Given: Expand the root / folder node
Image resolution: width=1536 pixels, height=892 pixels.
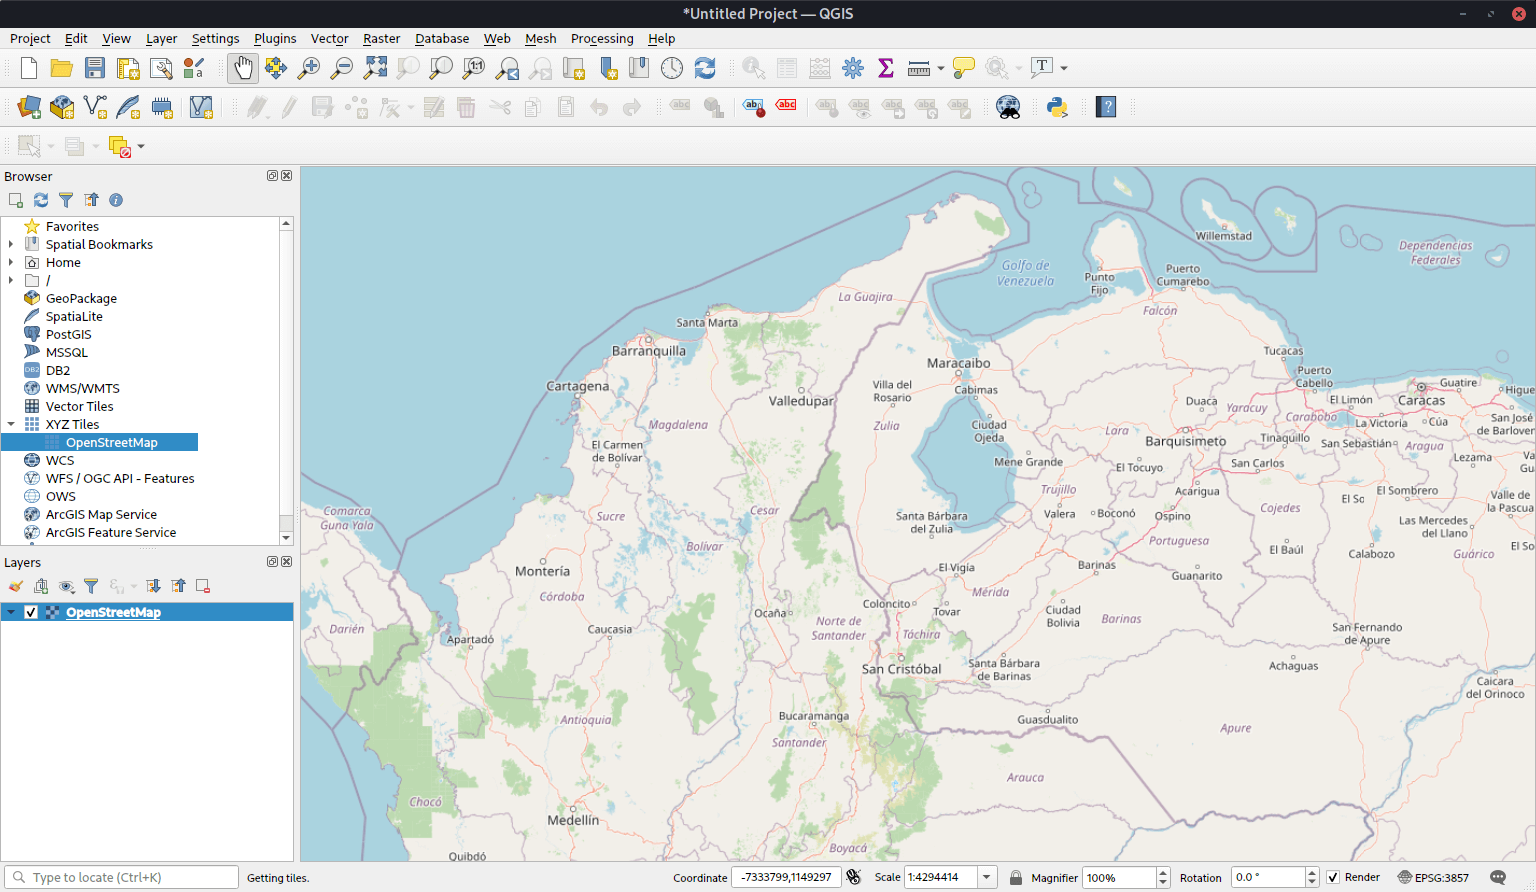Looking at the screenshot, I should (11, 280).
